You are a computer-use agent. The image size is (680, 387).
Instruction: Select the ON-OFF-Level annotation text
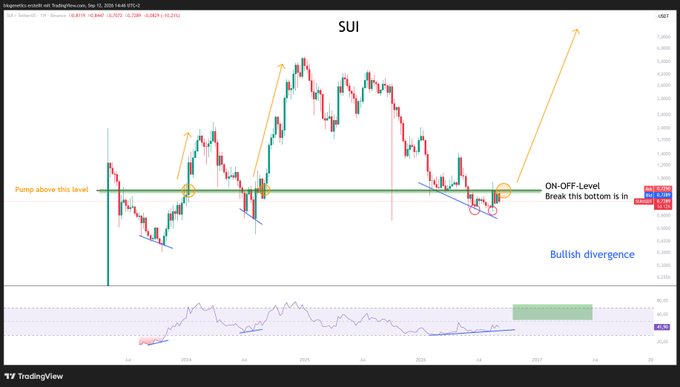(x=572, y=186)
